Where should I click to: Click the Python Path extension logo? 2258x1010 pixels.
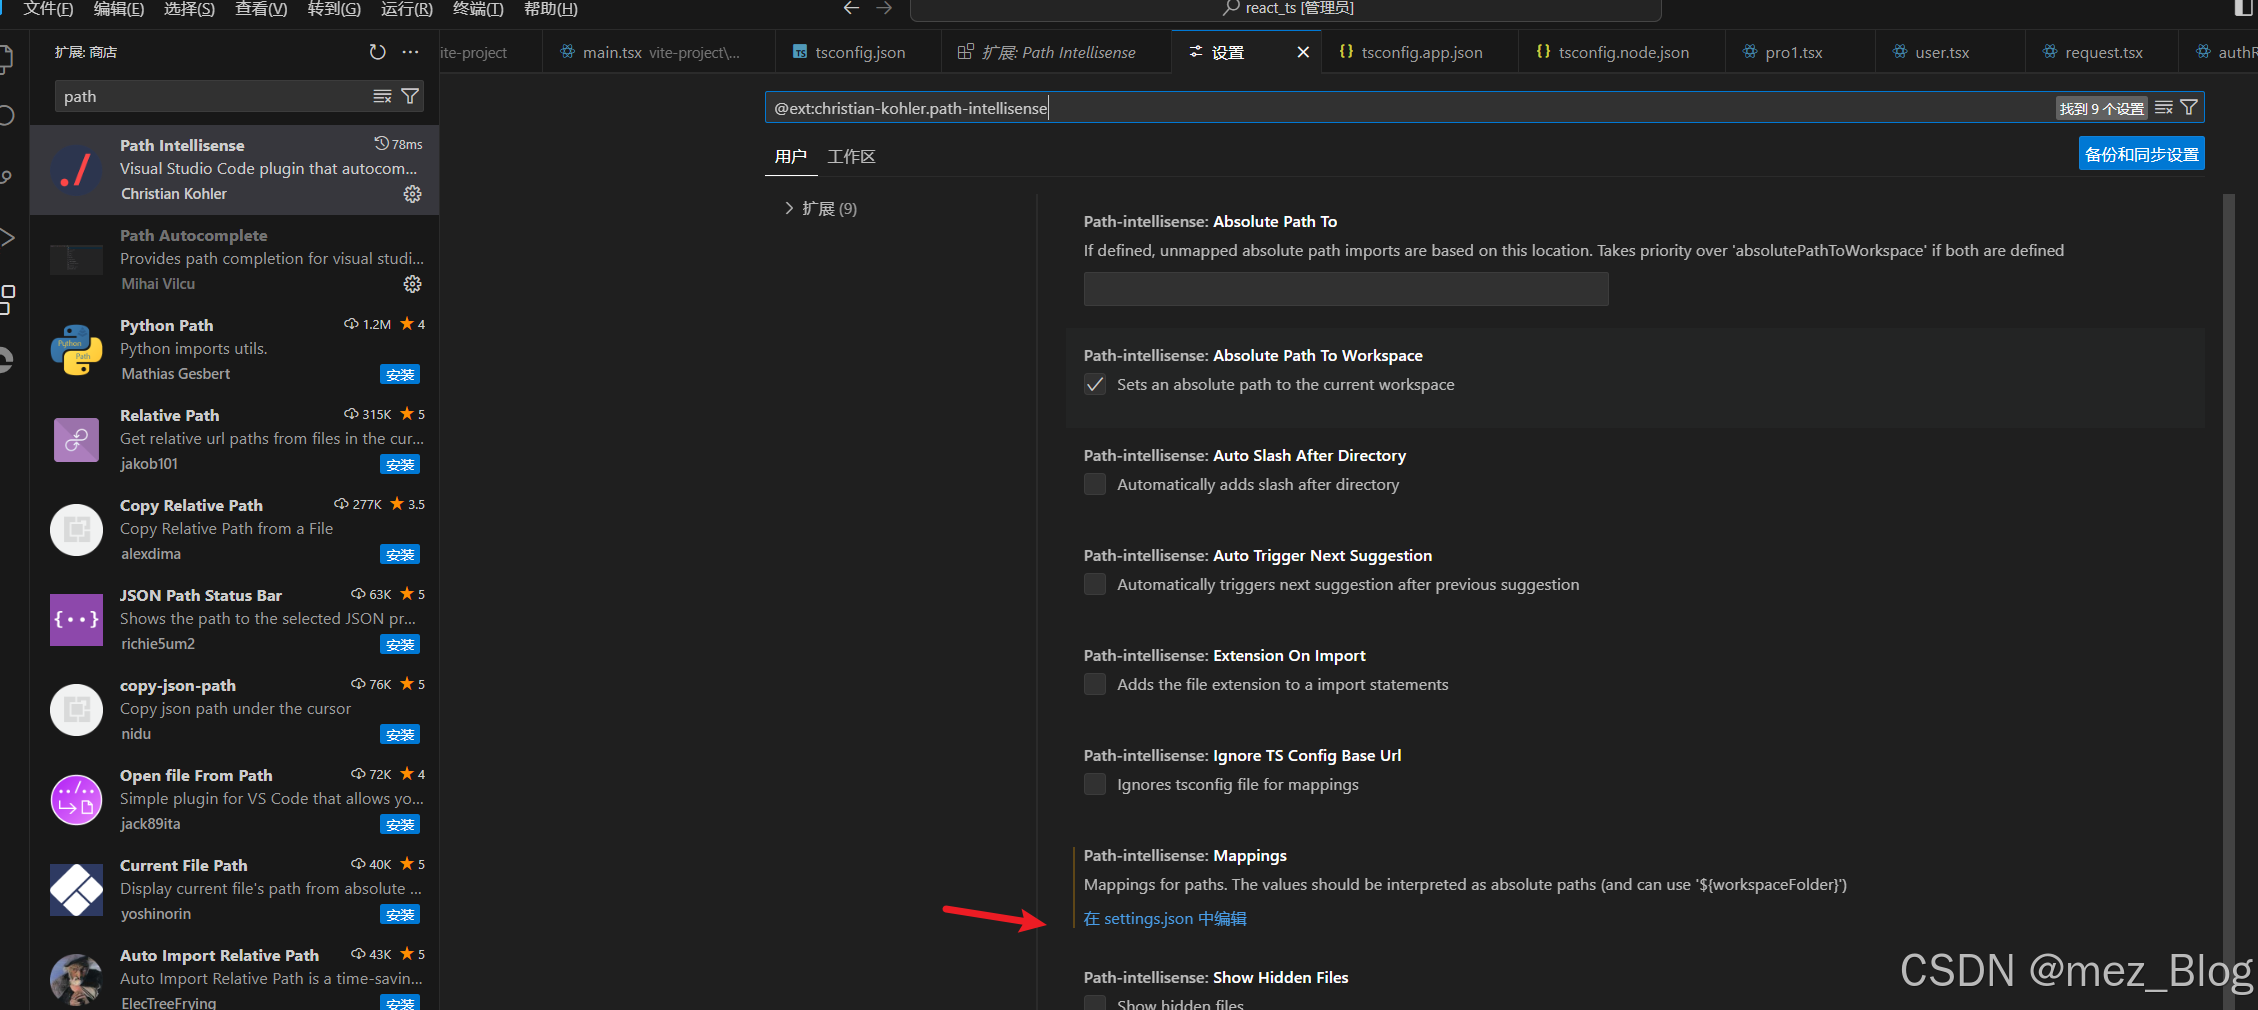(x=76, y=350)
